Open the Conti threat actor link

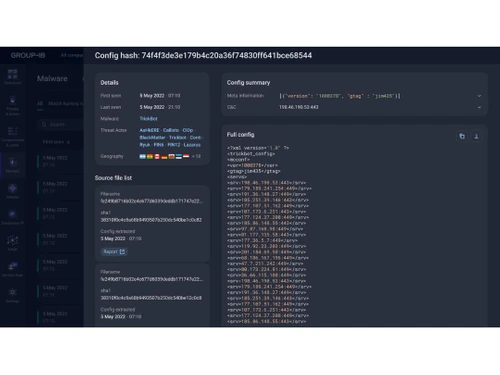pos(195,138)
